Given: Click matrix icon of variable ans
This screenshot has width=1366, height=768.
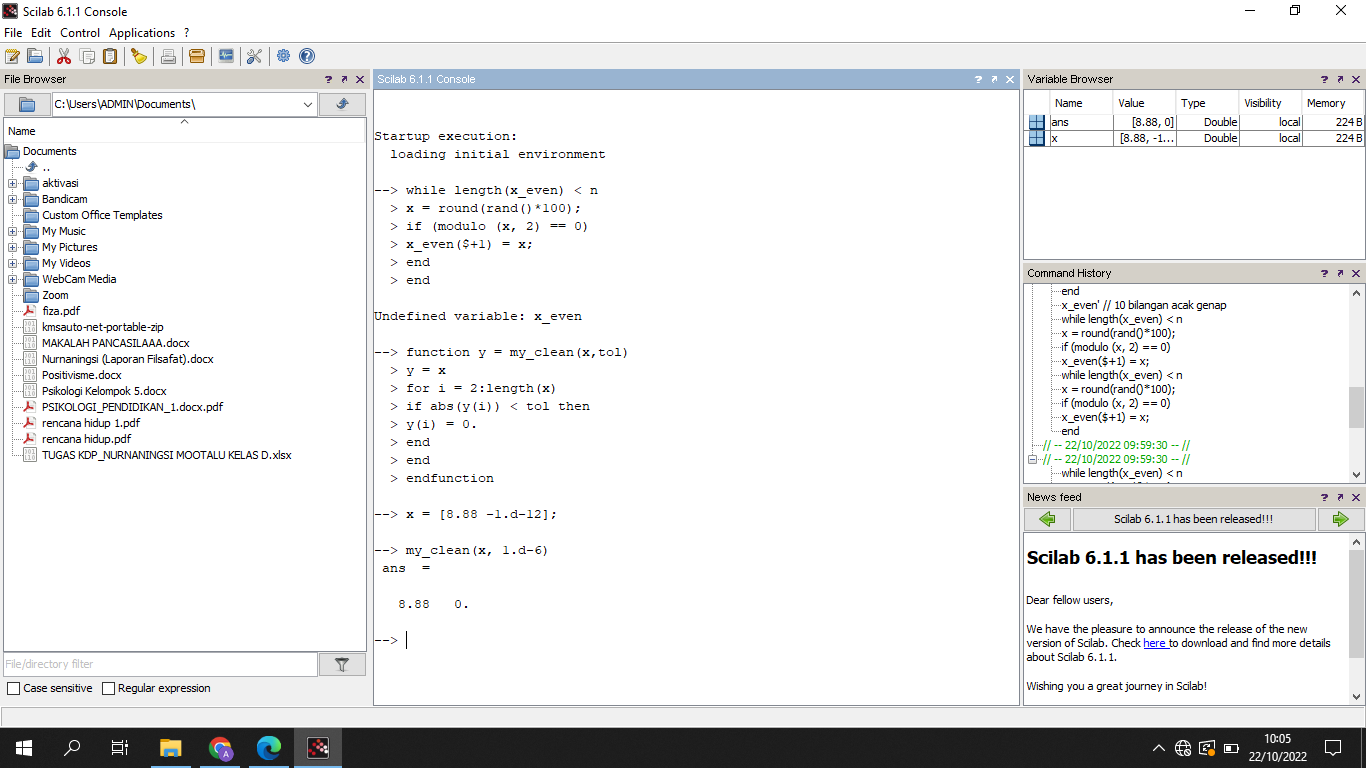Looking at the screenshot, I should click(1037, 122).
